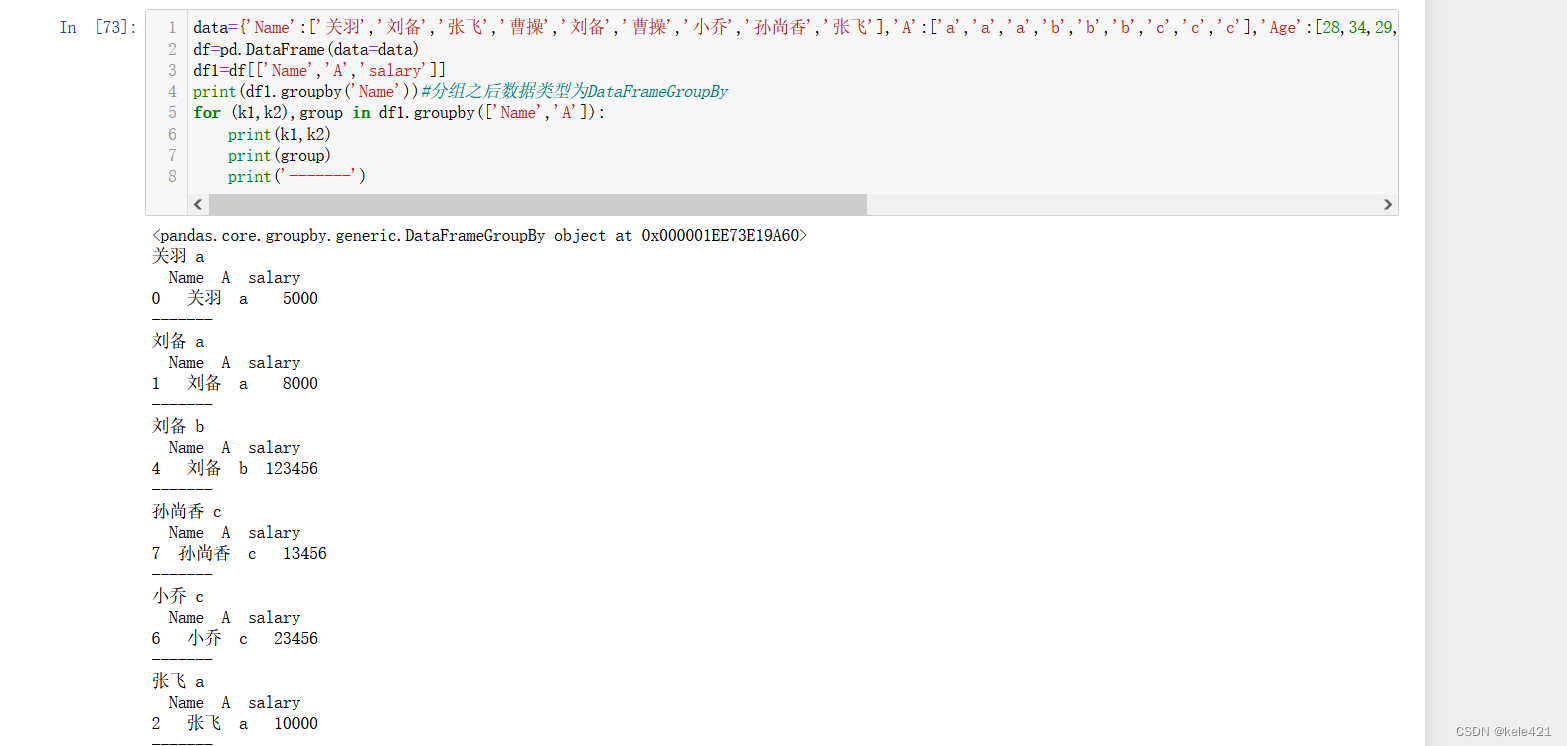Image resolution: width=1567 pixels, height=746 pixels.
Task: Click the salary value 123456 in output
Action: pyautogui.click(x=291, y=468)
